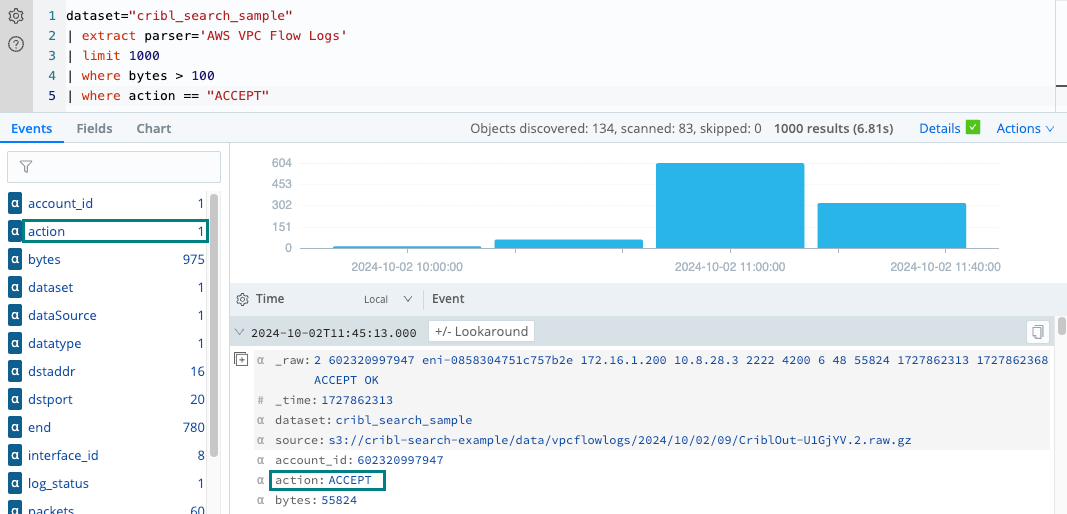Switch to the Fields tab
This screenshot has width=1067, height=514.
click(94, 128)
